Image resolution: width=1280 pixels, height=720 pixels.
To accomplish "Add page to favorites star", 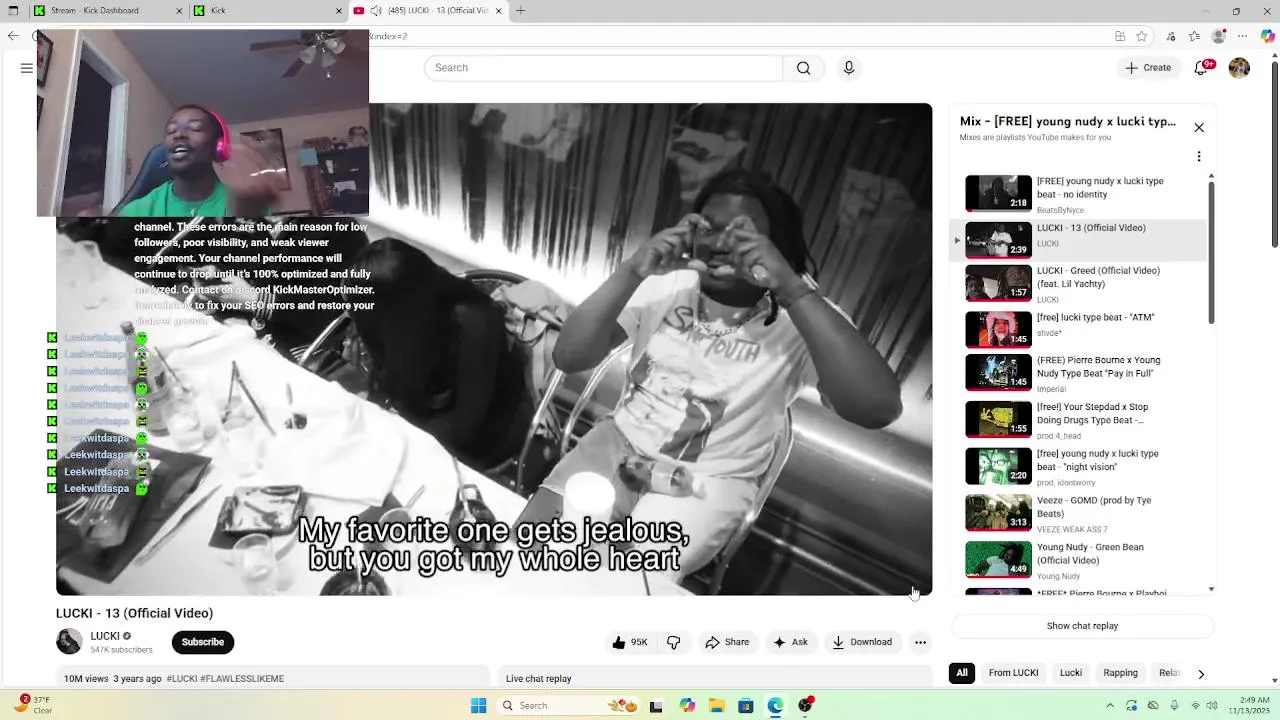I will [1142, 36].
